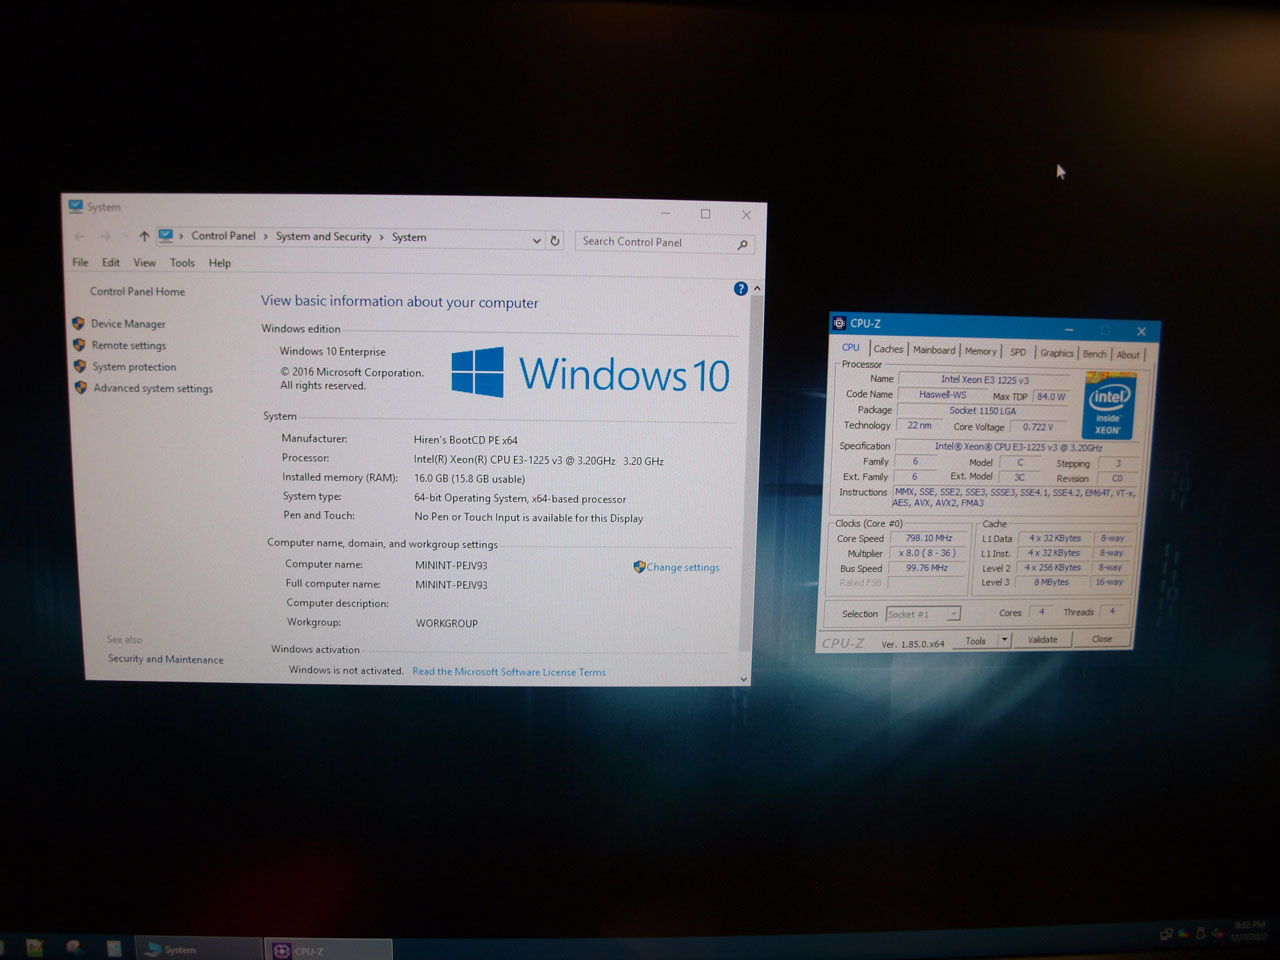
Task: Expand the chevron after Control Panel in the breadcrumb
Action: (x=266, y=237)
